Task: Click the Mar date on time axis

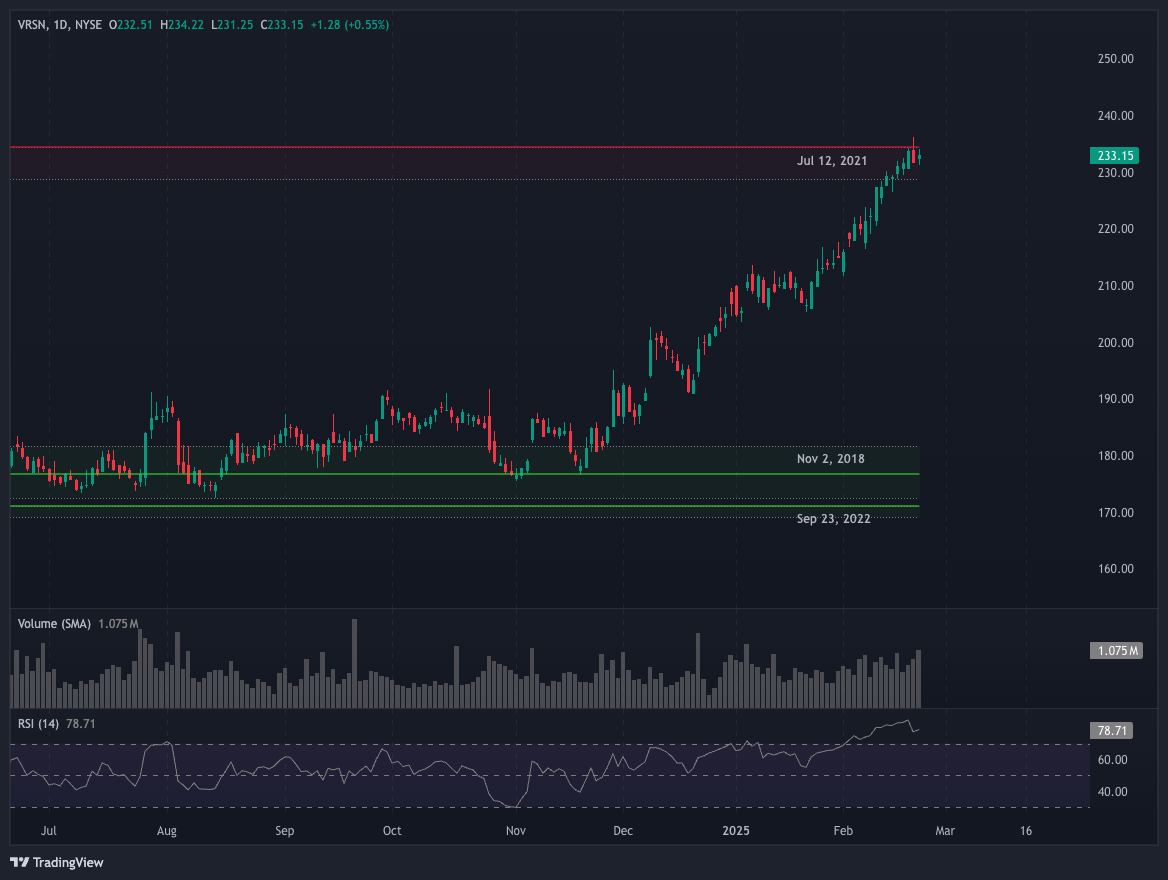Action: click(945, 830)
